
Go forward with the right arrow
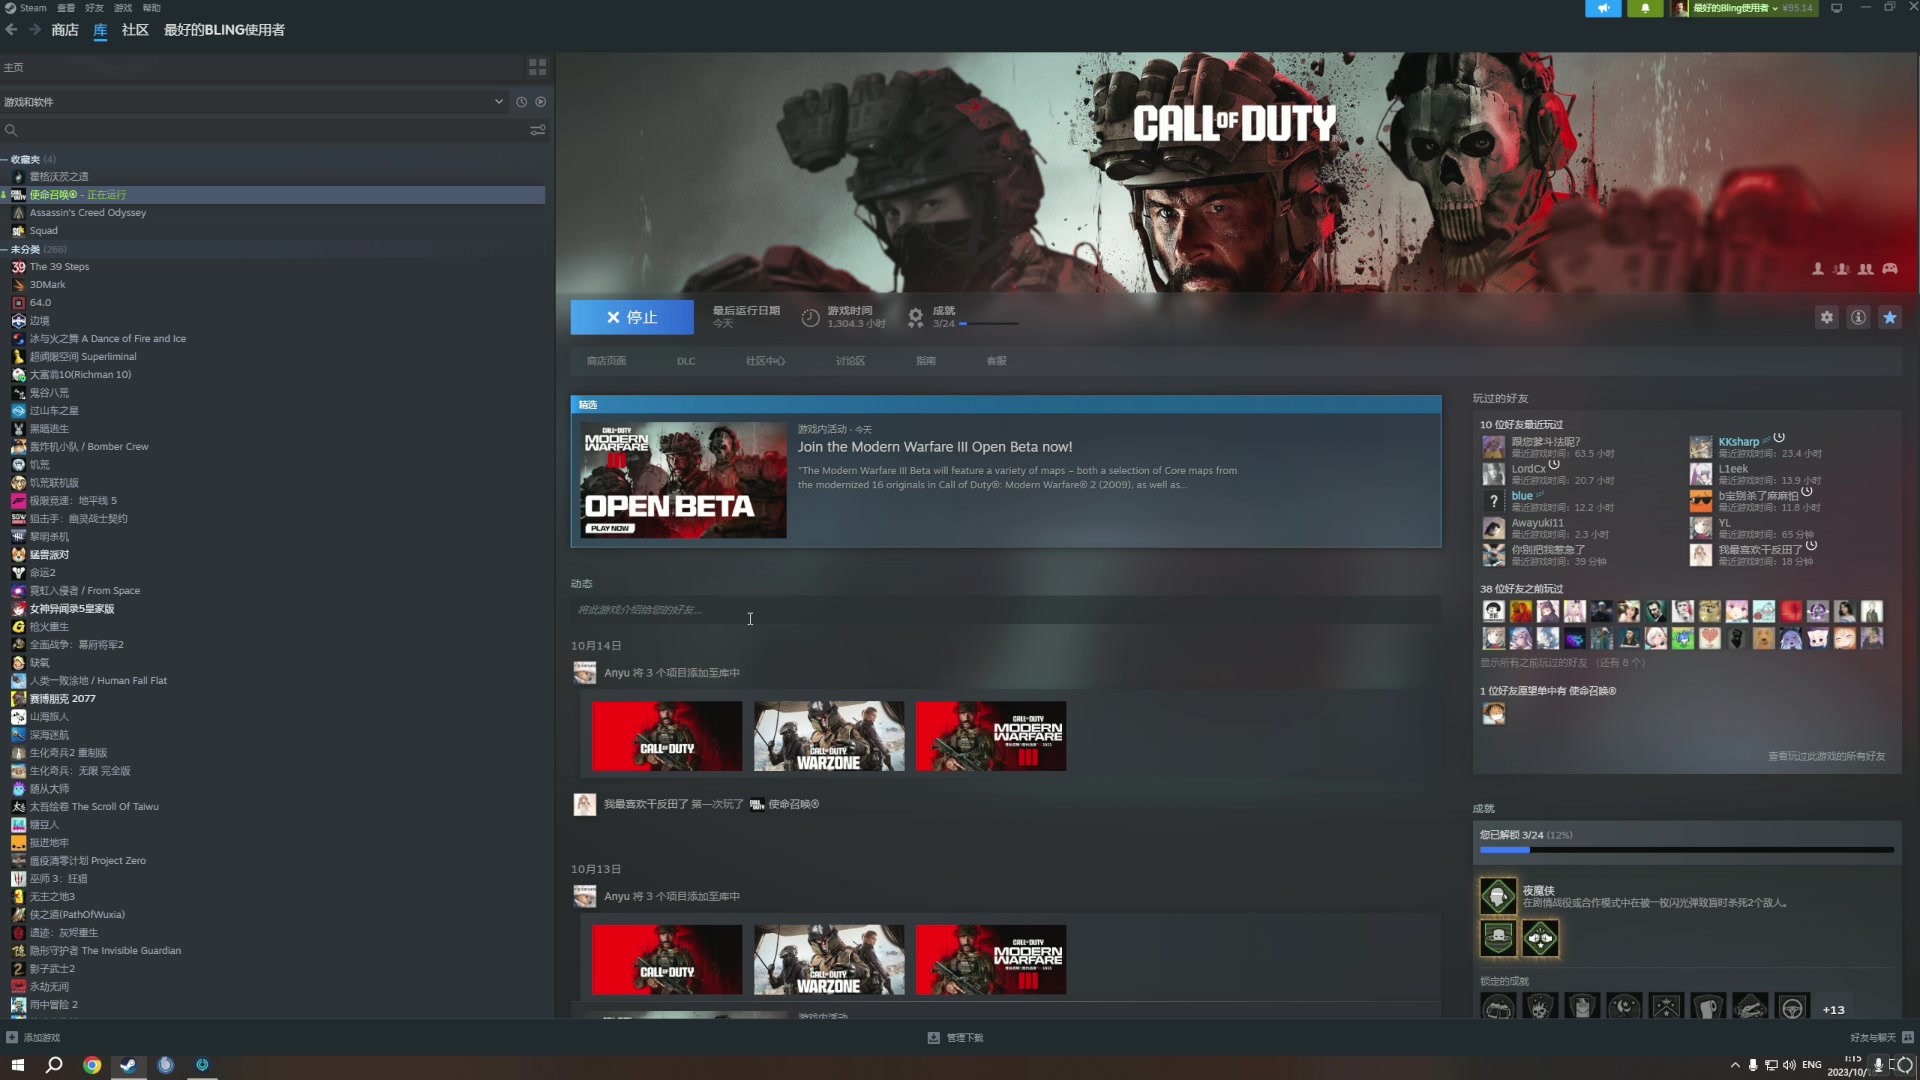(x=35, y=30)
